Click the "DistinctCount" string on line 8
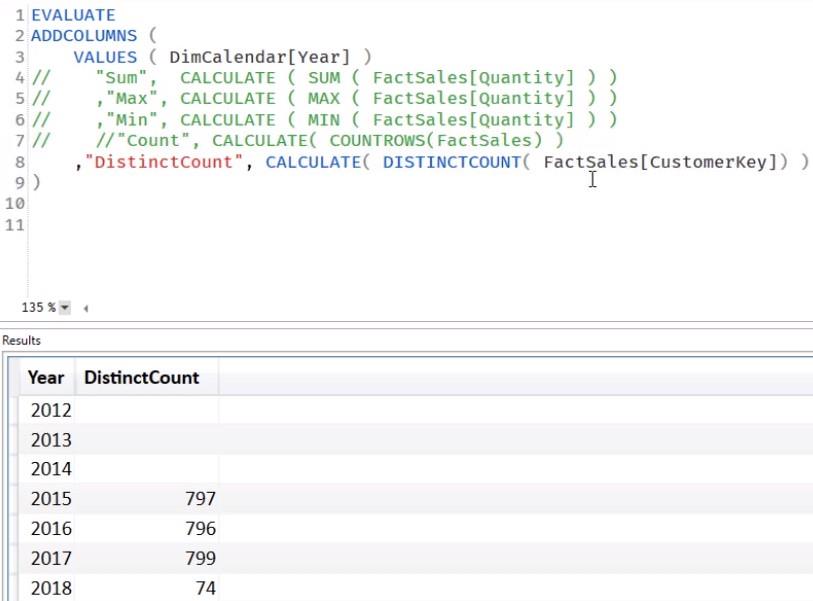Viewport: 813px width, 601px height. tap(164, 162)
